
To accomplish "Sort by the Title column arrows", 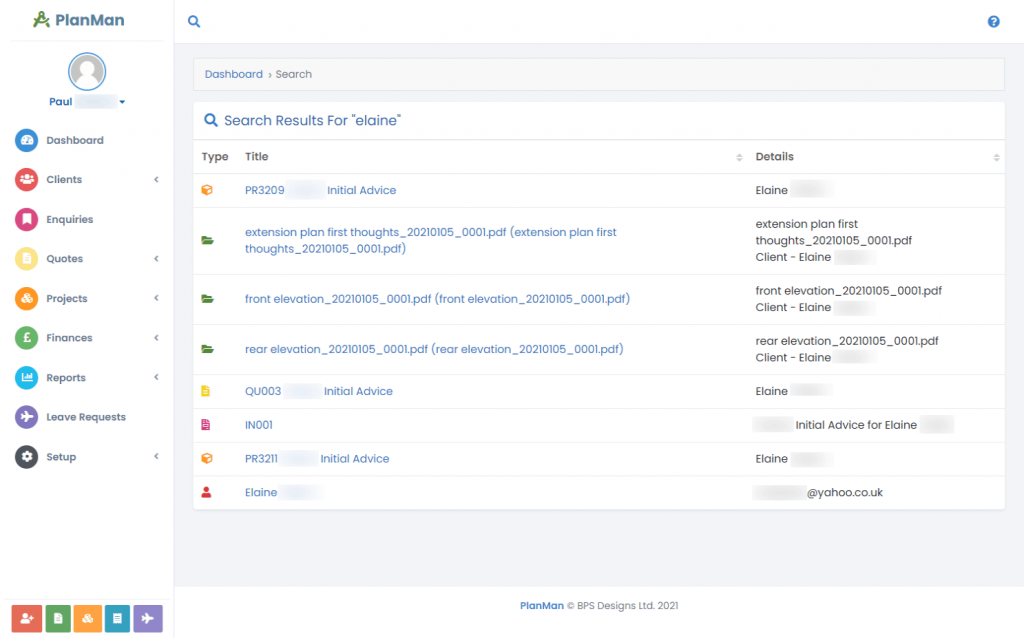I will [x=739, y=157].
